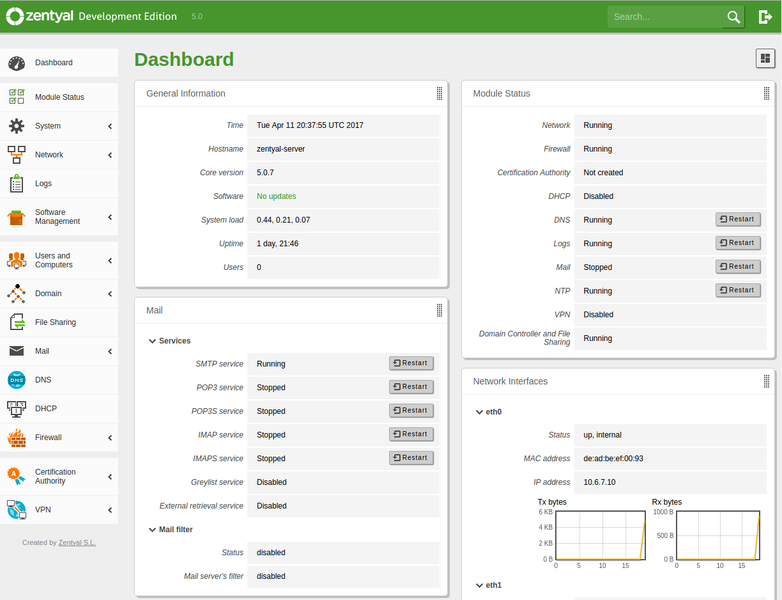Screen dimensions: 782x600
Task: Expand the System menu arrow
Action: (110, 126)
